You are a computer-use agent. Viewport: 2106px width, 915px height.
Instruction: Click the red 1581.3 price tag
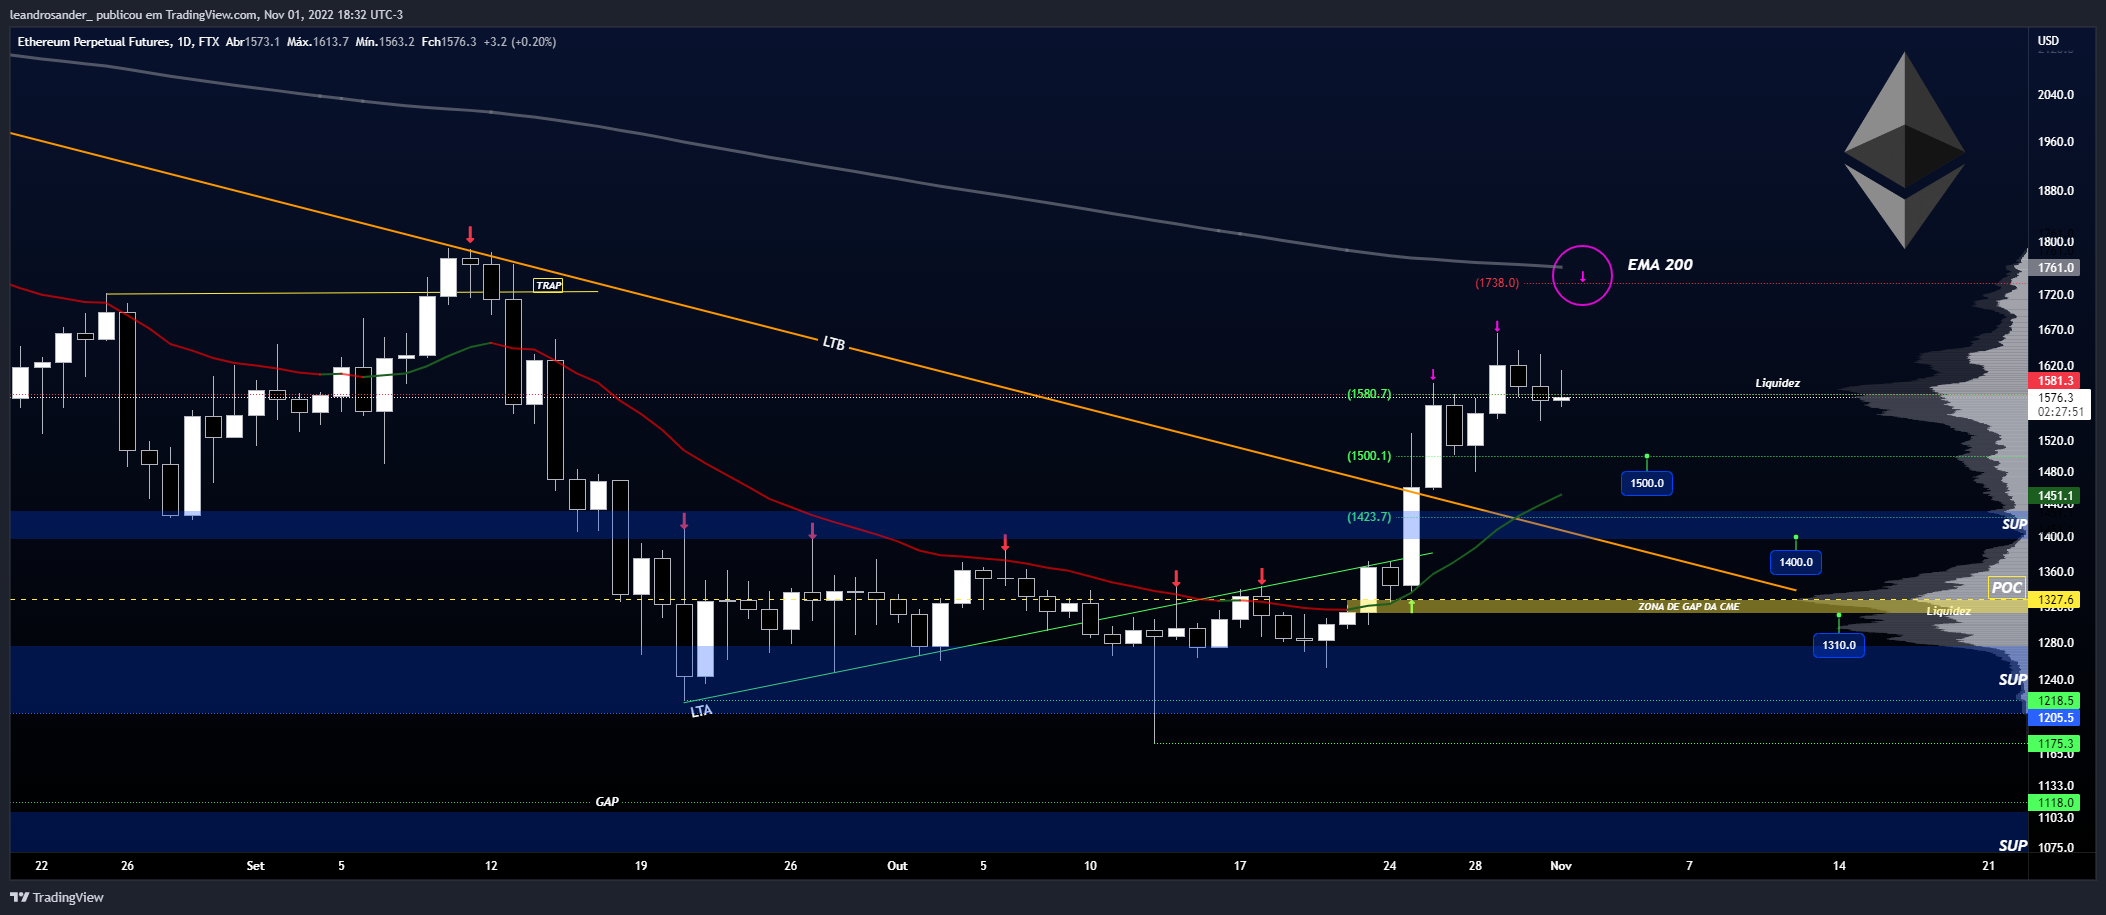[x=2056, y=381]
